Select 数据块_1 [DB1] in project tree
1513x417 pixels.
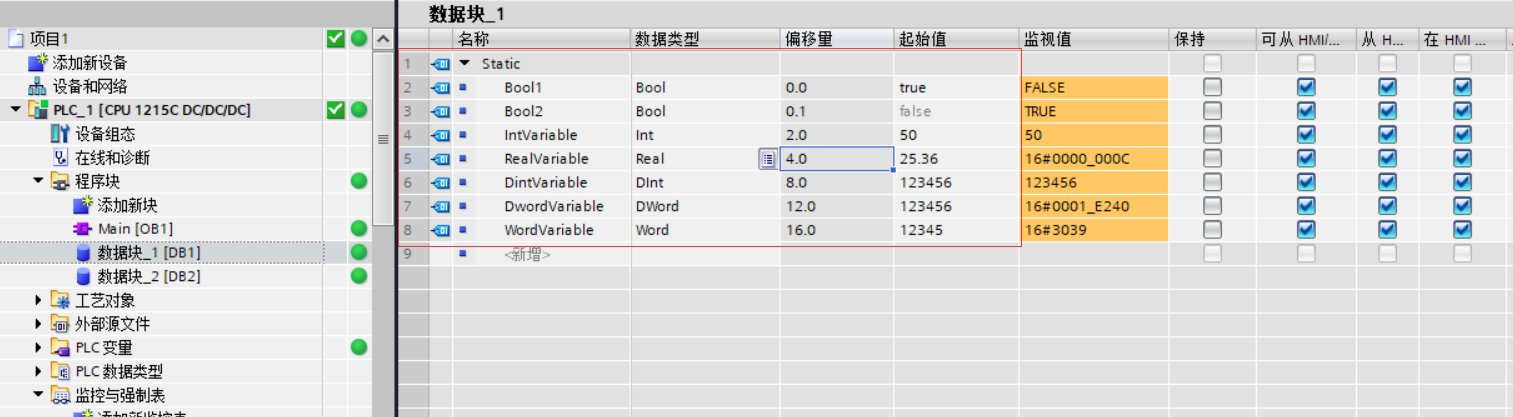point(148,252)
